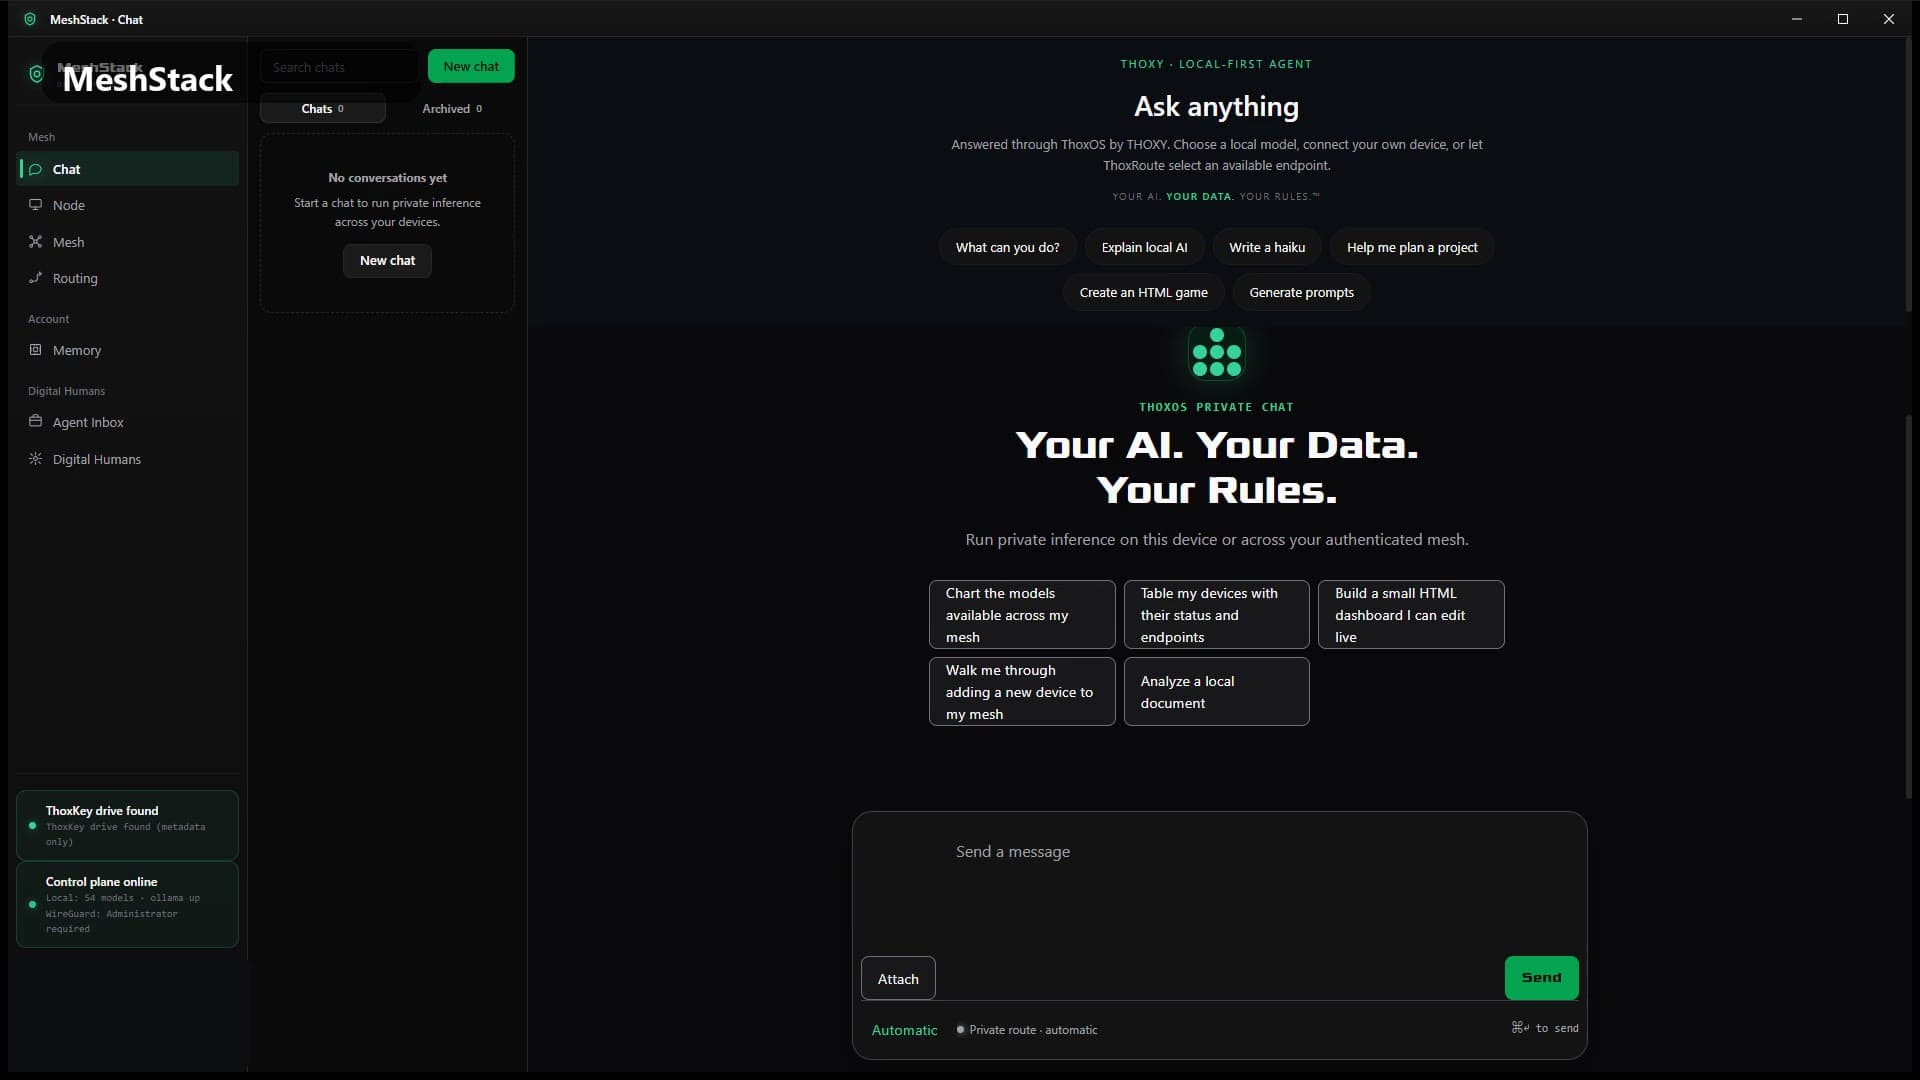Click the Send button
The height and width of the screenshot is (1080, 1920).
pyautogui.click(x=1541, y=978)
